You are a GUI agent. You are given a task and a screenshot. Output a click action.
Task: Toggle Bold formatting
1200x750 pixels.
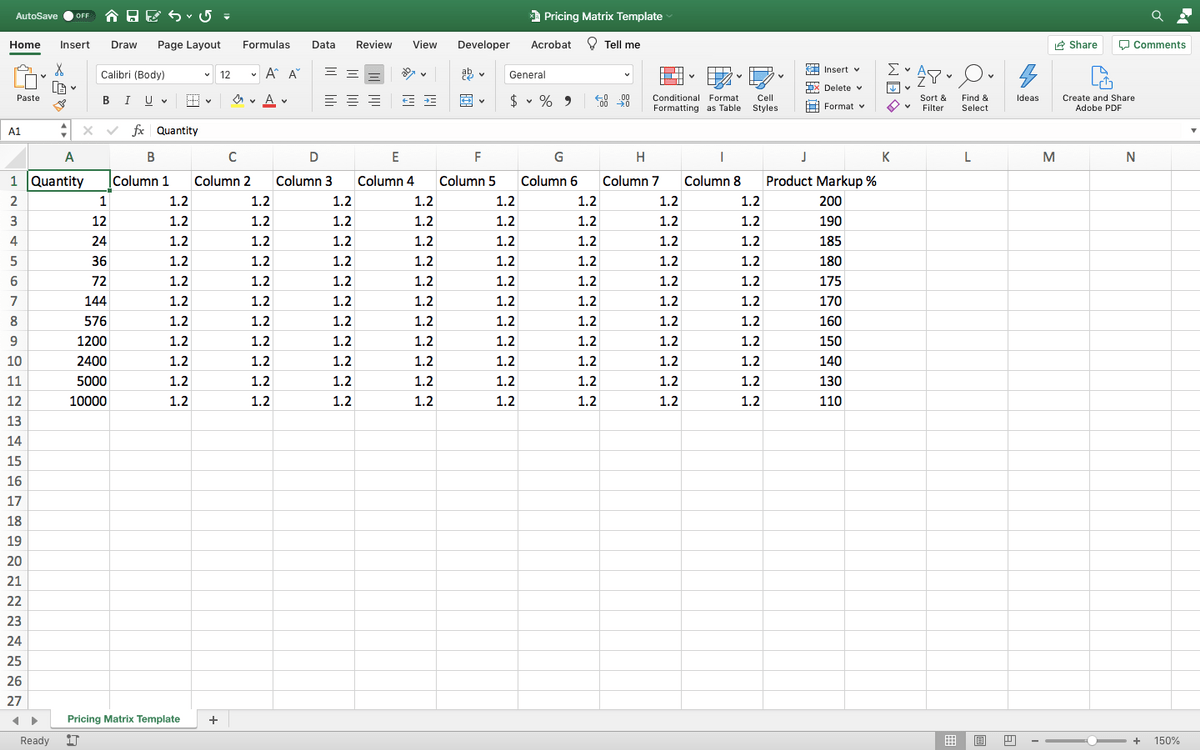[107, 101]
